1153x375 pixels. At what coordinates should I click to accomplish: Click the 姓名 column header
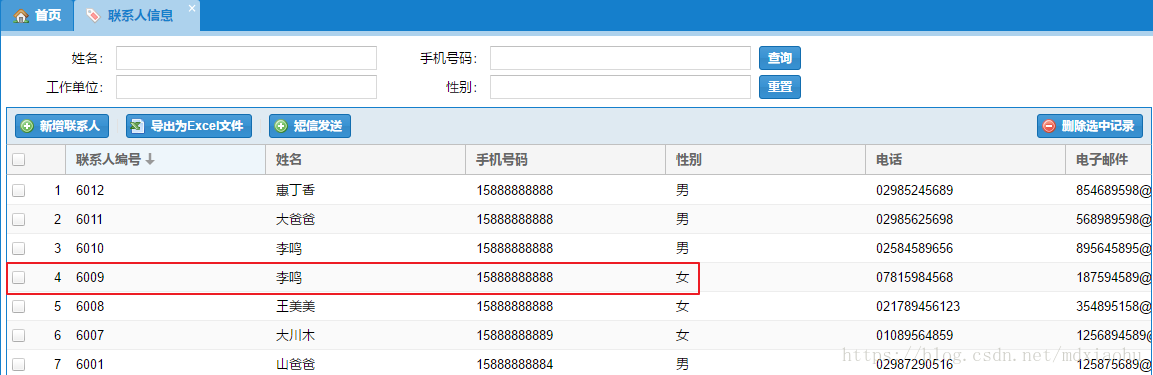[365, 160]
